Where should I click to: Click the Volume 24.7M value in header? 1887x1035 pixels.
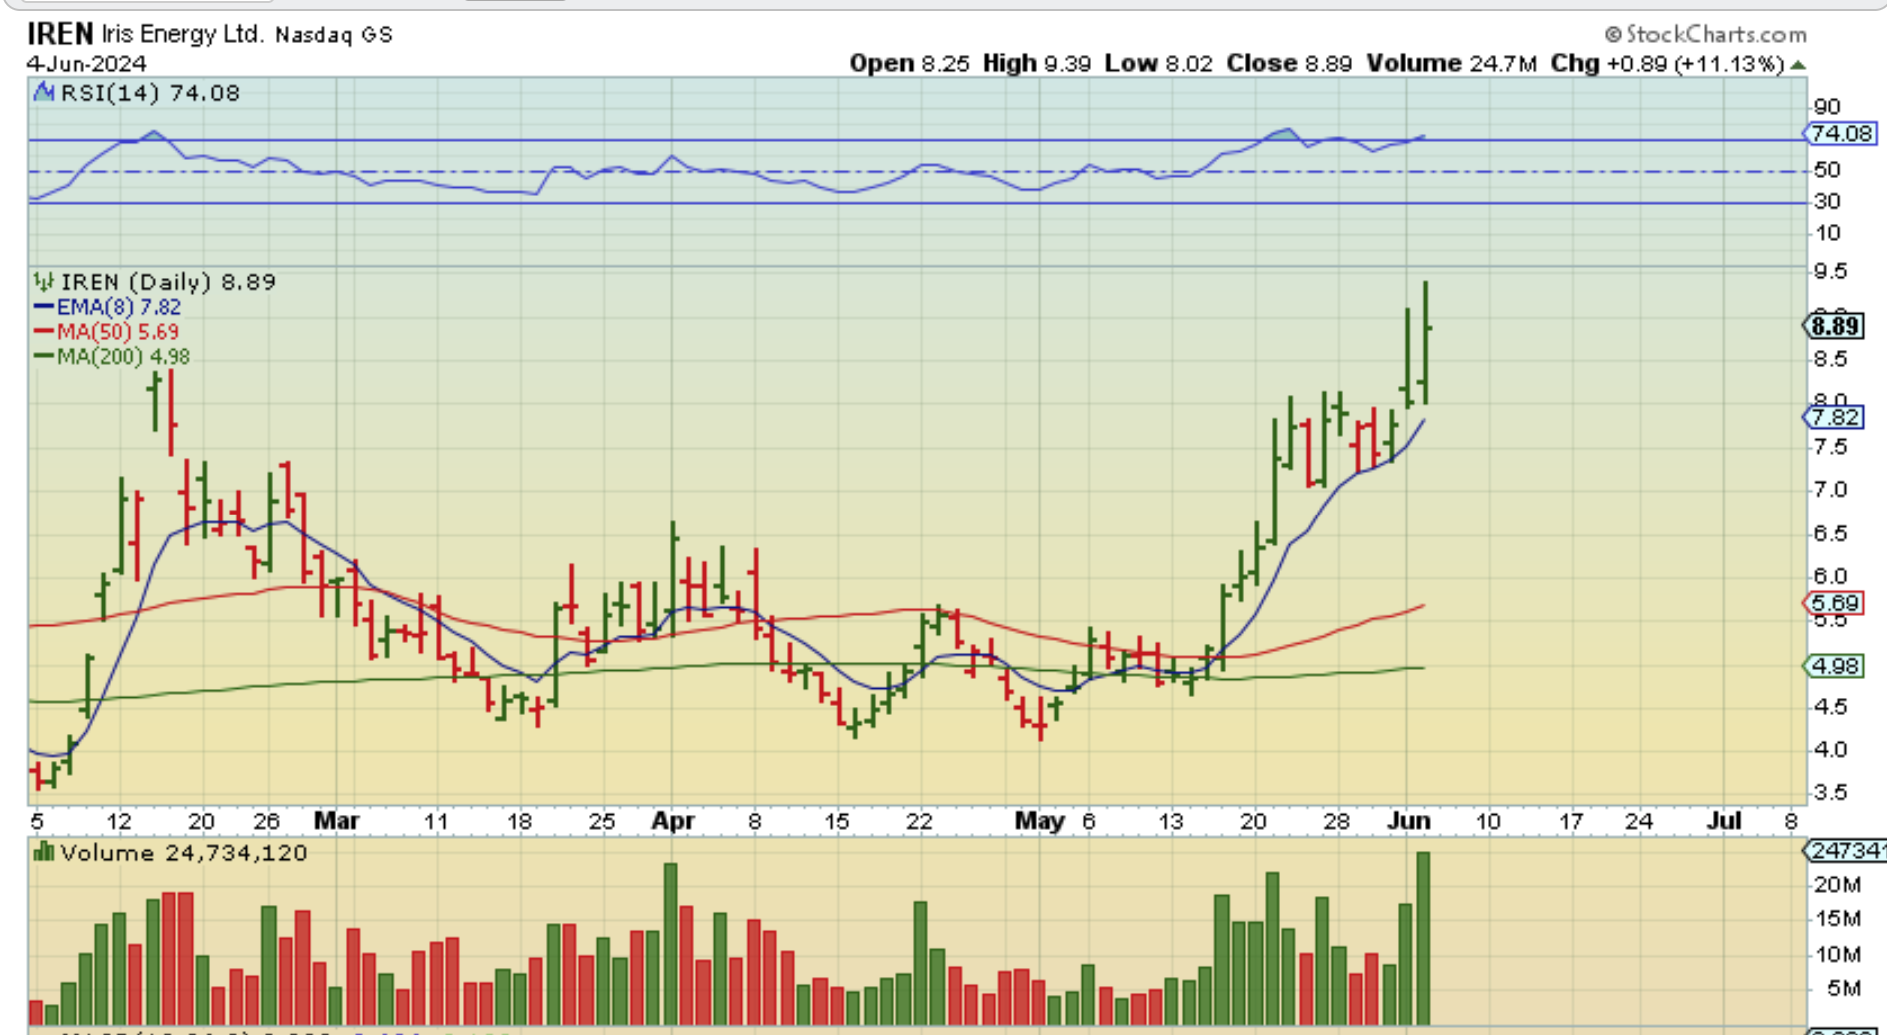(x=1452, y=64)
